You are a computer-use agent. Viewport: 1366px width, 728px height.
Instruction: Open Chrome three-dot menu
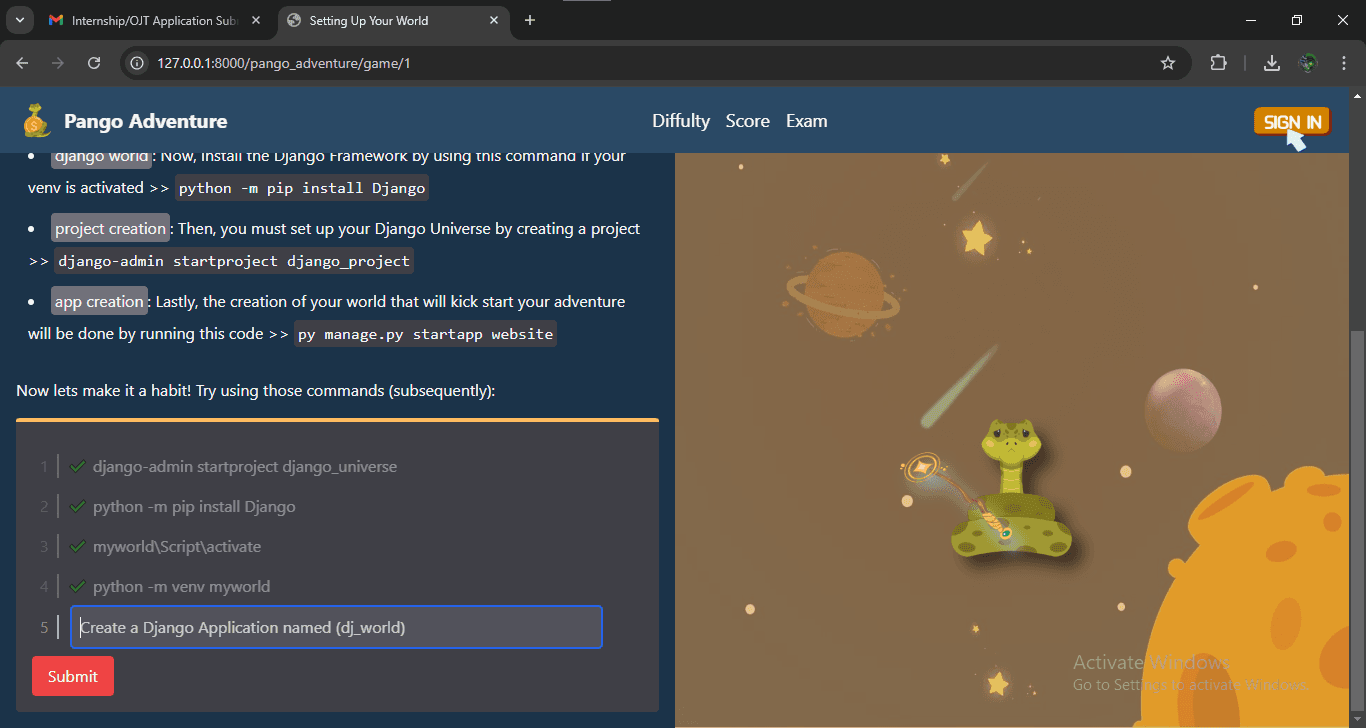1344,63
